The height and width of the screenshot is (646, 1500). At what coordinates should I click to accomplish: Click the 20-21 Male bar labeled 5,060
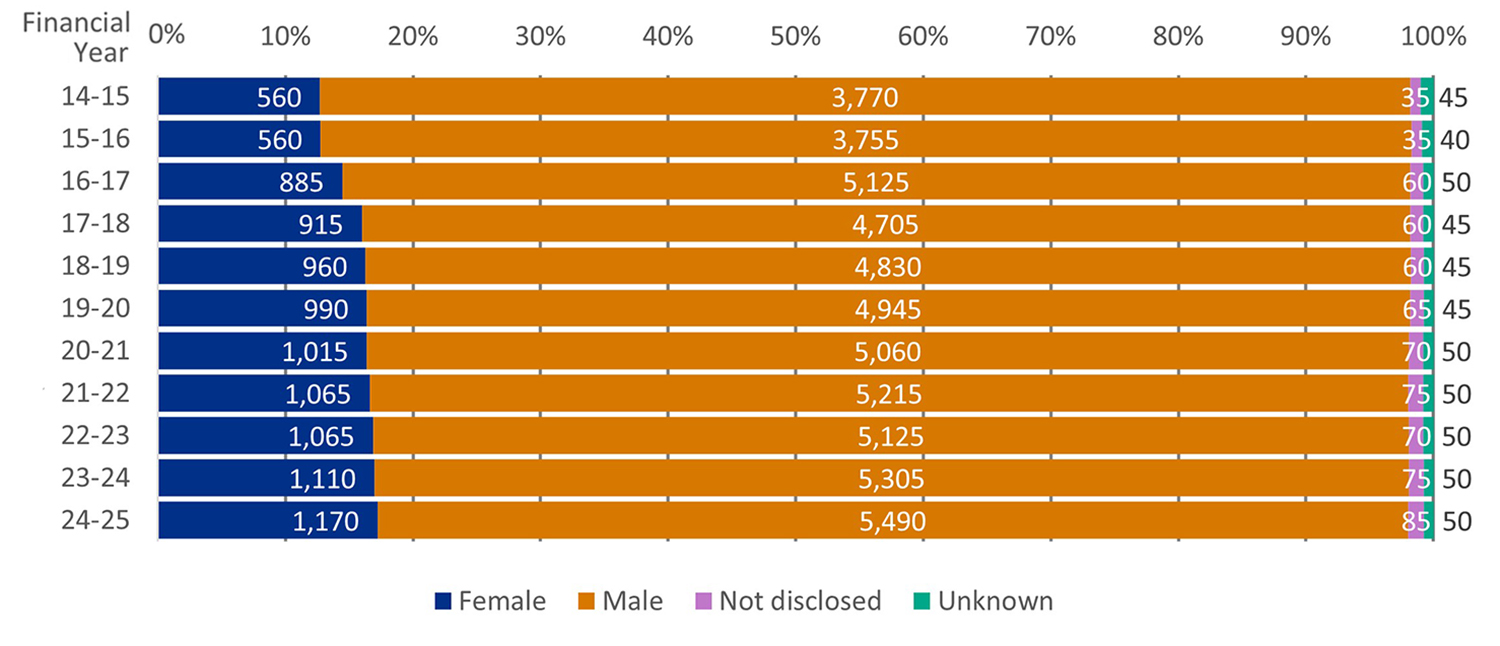pyautogui.click(x=886, y=352)
